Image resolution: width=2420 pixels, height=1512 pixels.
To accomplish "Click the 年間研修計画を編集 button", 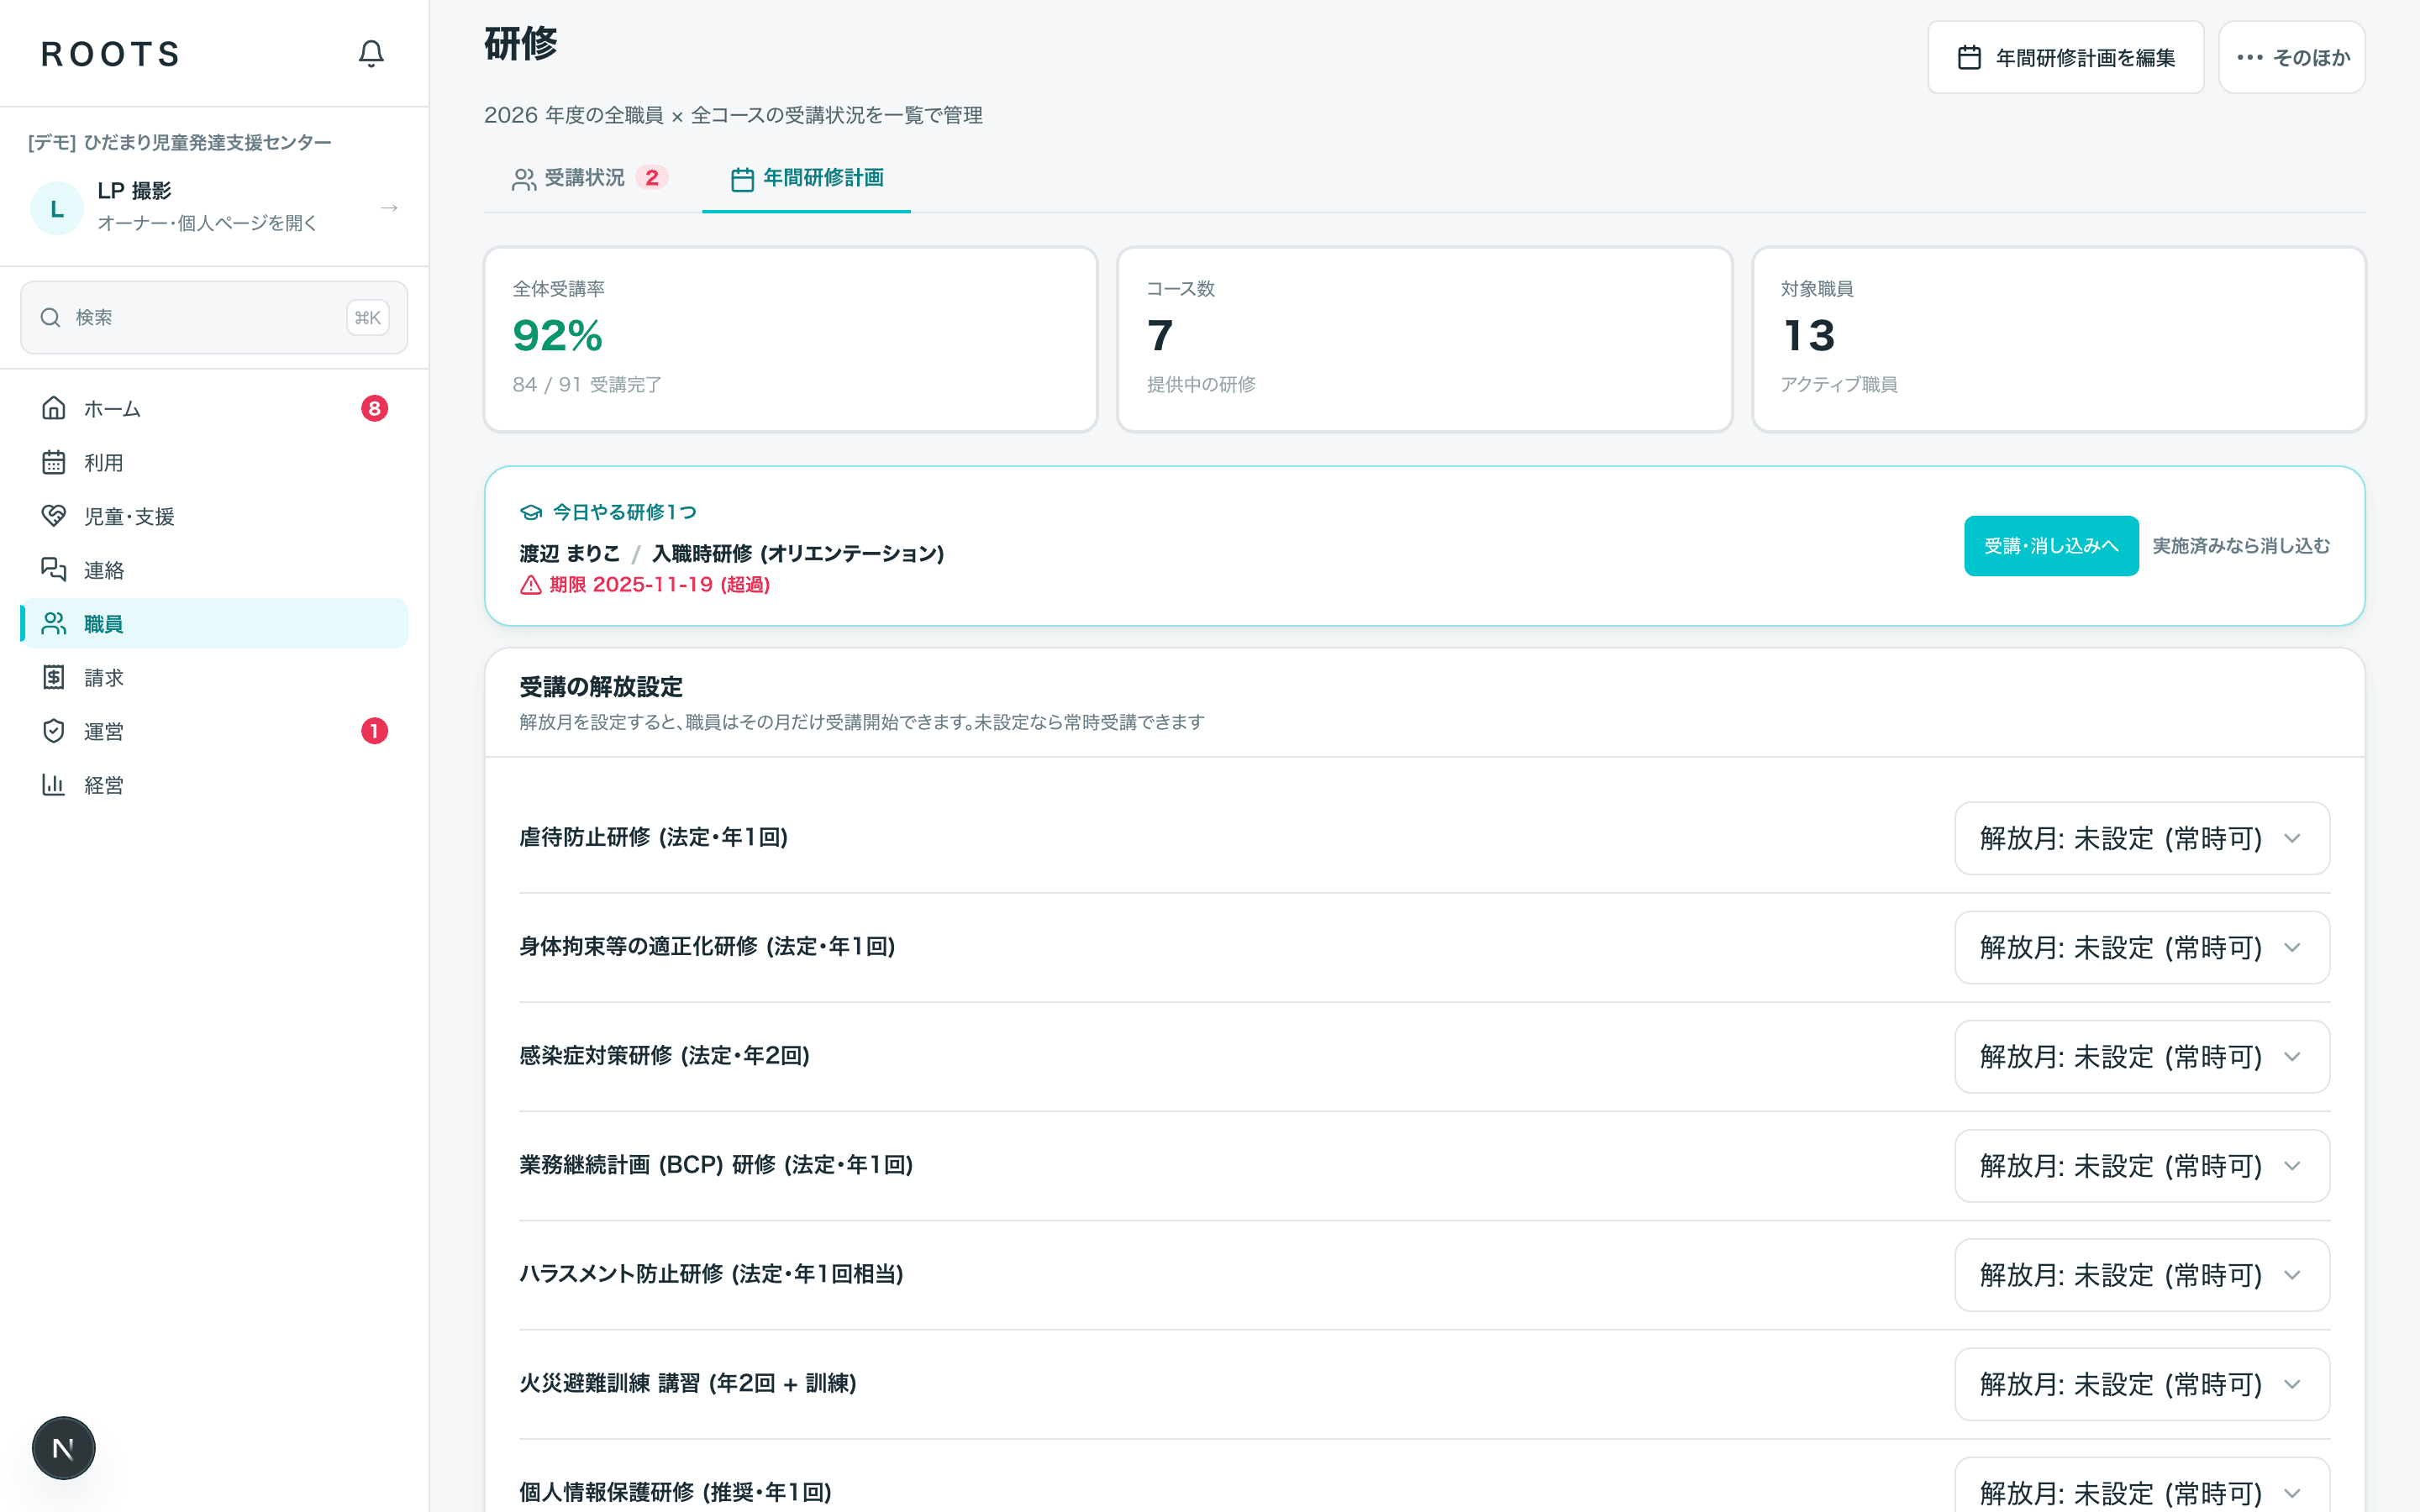I will 2065,57.
